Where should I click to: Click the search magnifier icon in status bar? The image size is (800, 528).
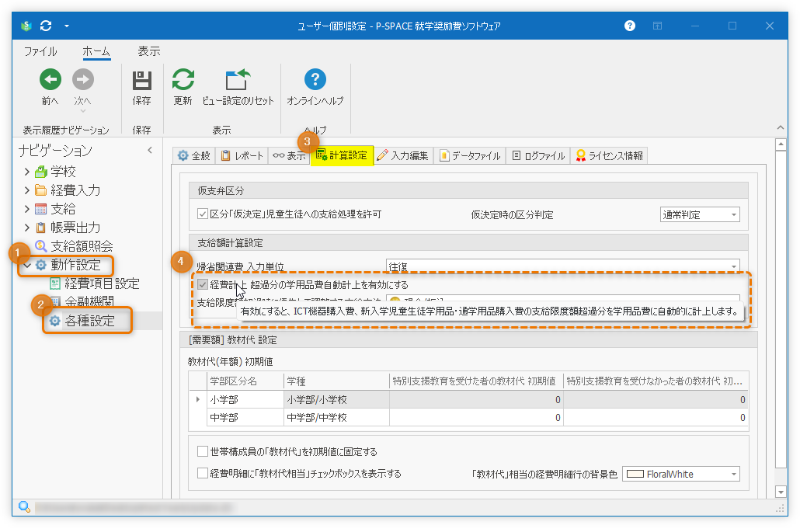pos(24,507)
